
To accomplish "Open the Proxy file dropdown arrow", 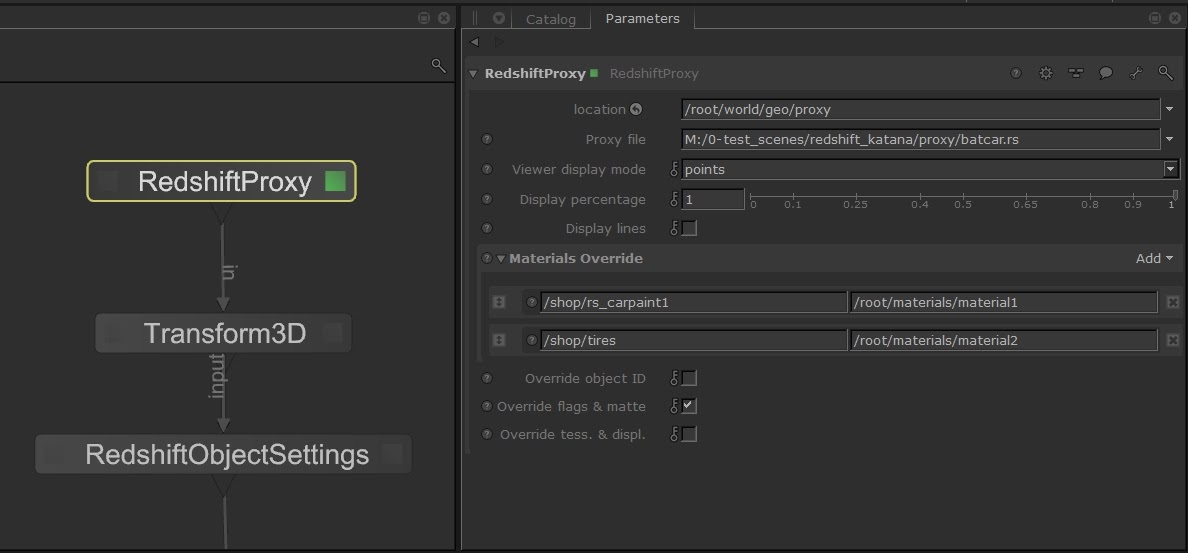I will pyautogui.click(x=1171, y=140).
